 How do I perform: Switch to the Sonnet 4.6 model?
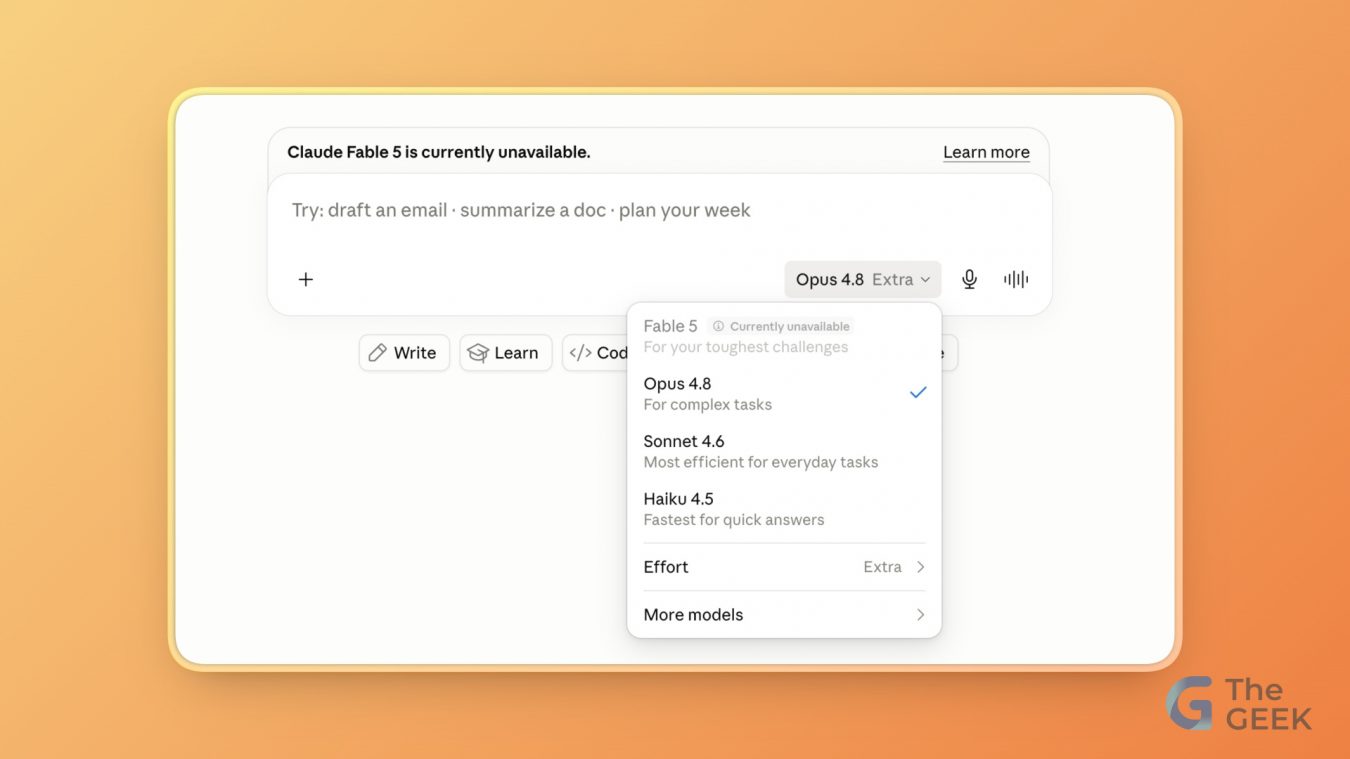(x=784, y=451)
